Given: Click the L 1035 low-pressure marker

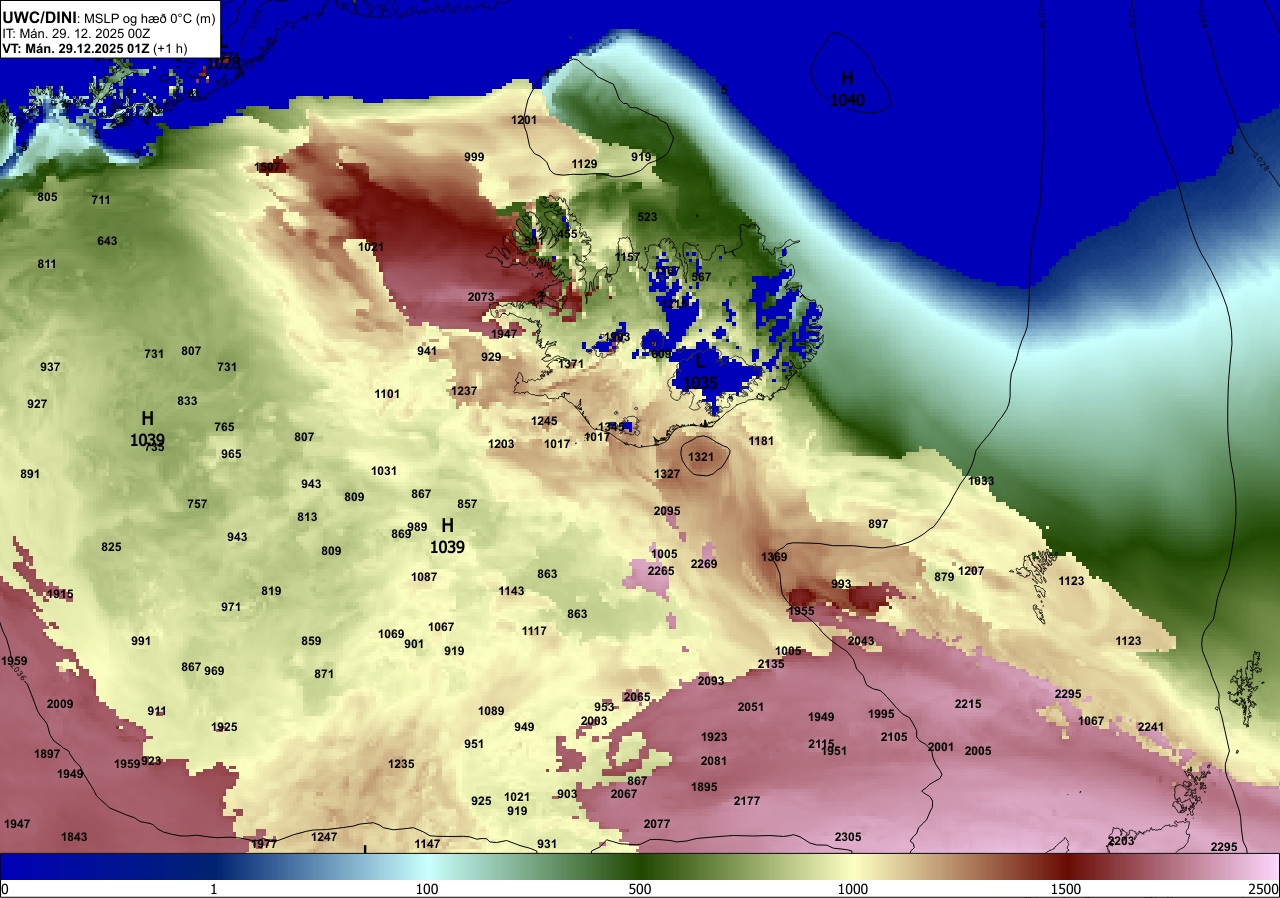Looking at the screenshot, I should tap(700, 372).
